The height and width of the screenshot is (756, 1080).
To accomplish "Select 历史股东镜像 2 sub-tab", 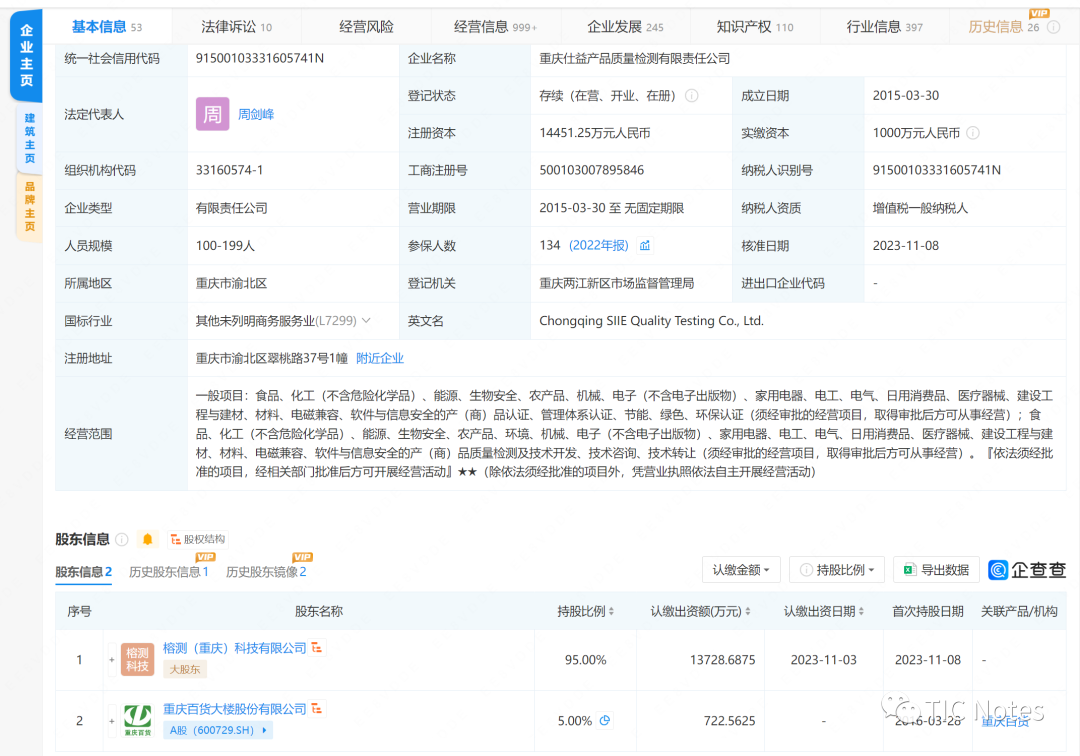I will (x=266, y=571).
